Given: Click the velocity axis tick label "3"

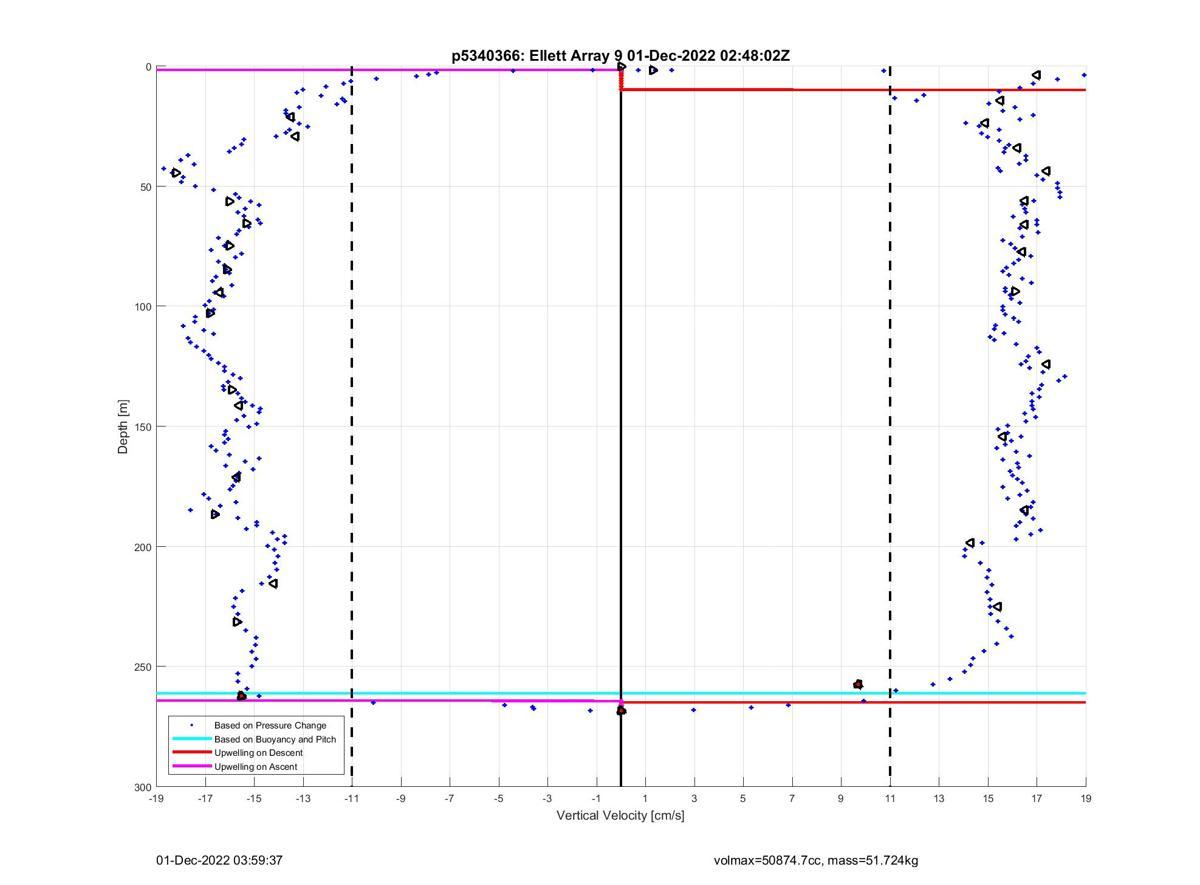Looking at the screenshot, I should coord(694,799).
